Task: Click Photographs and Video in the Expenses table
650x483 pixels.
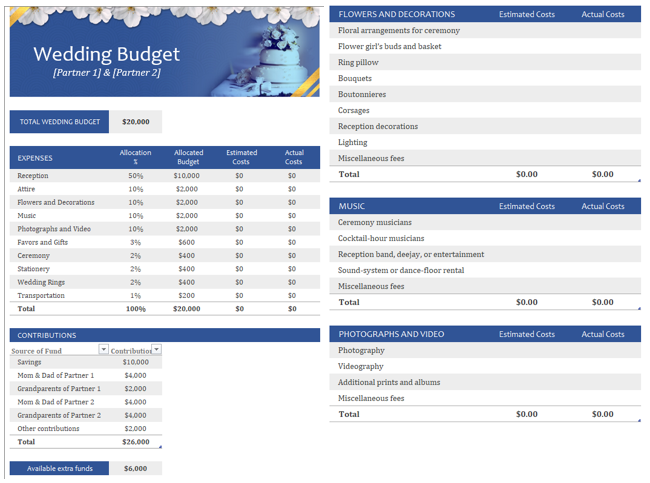Action: point(54,228)
